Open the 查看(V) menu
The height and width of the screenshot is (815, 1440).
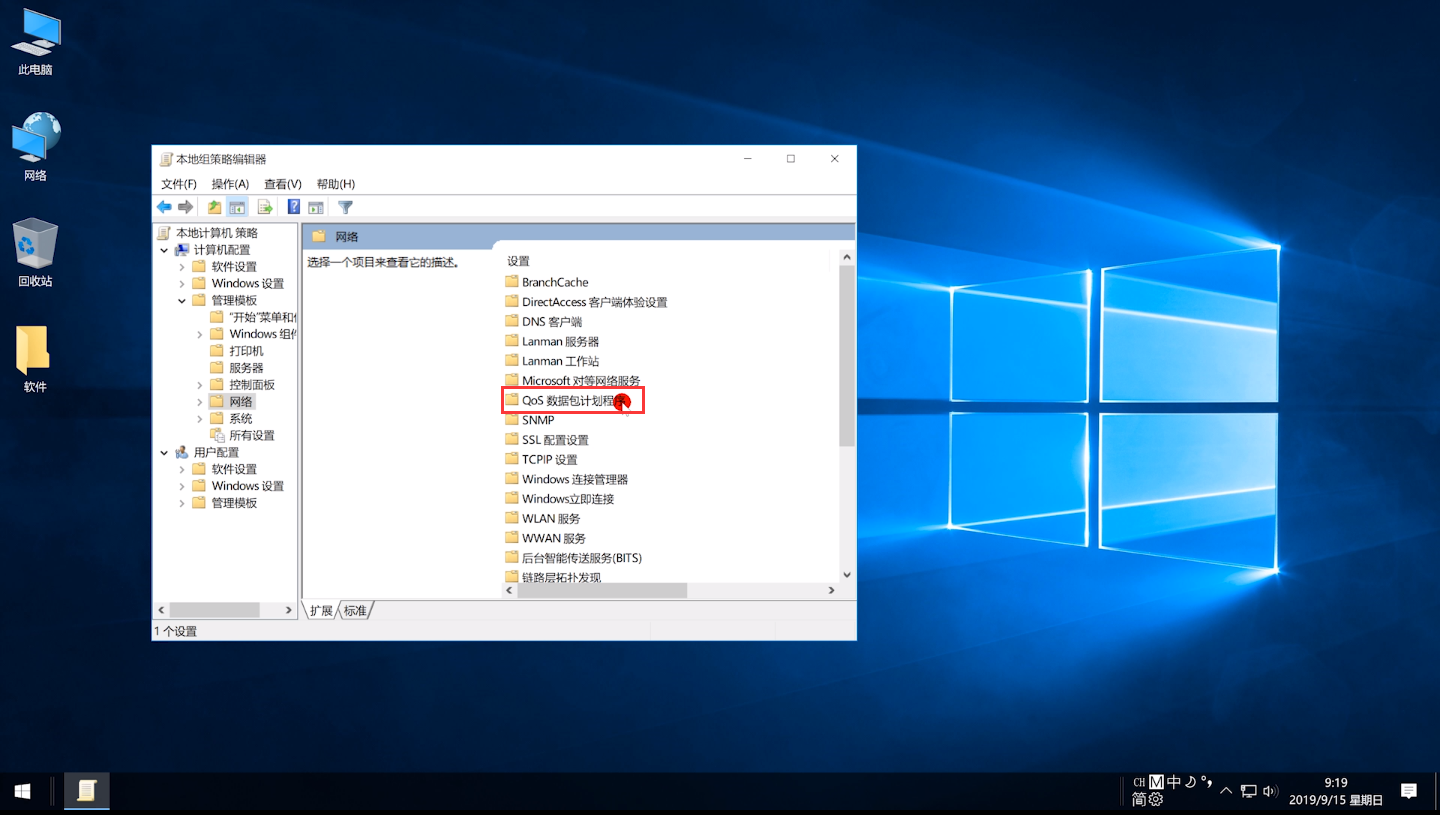pos(283,184)
